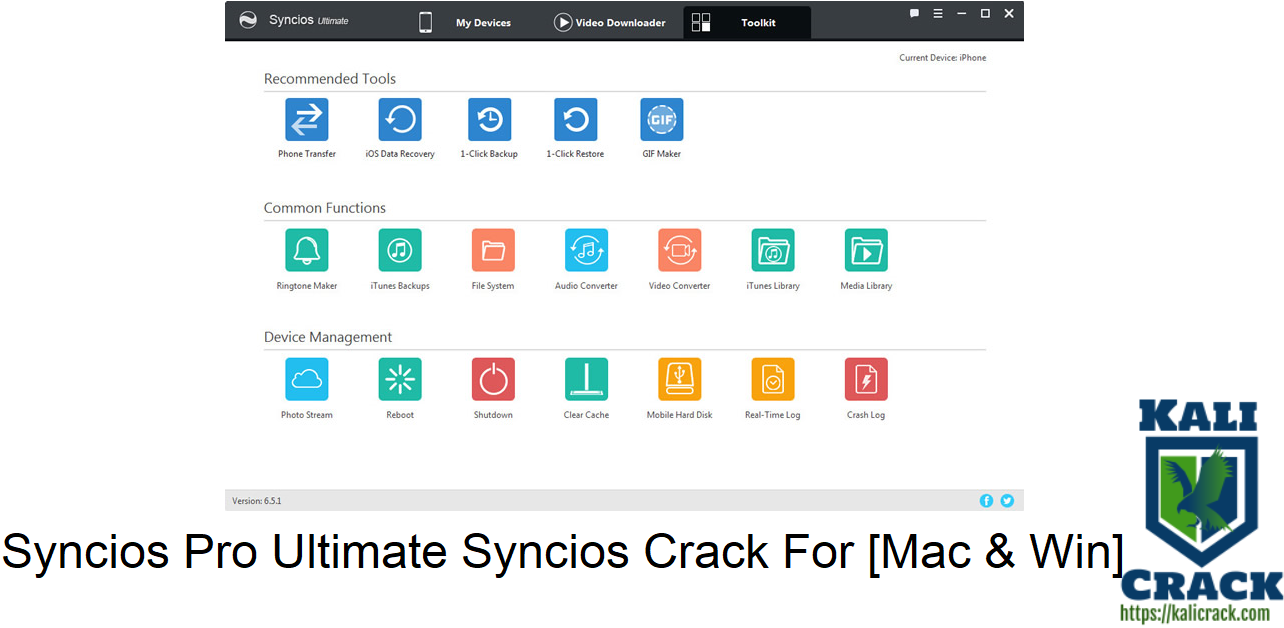Click the Reboot device icon
Viewport: 1284px width, 628px height.
click(400, 379)
